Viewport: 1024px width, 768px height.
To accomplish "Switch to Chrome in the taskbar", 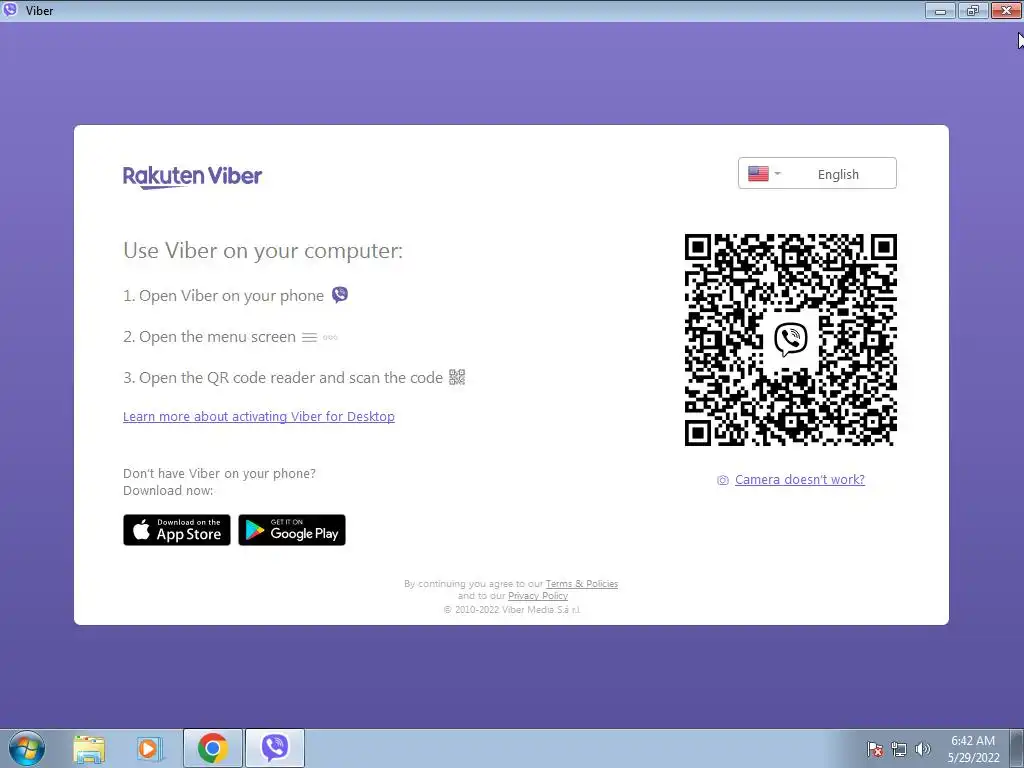I will [x=213, y=748].
